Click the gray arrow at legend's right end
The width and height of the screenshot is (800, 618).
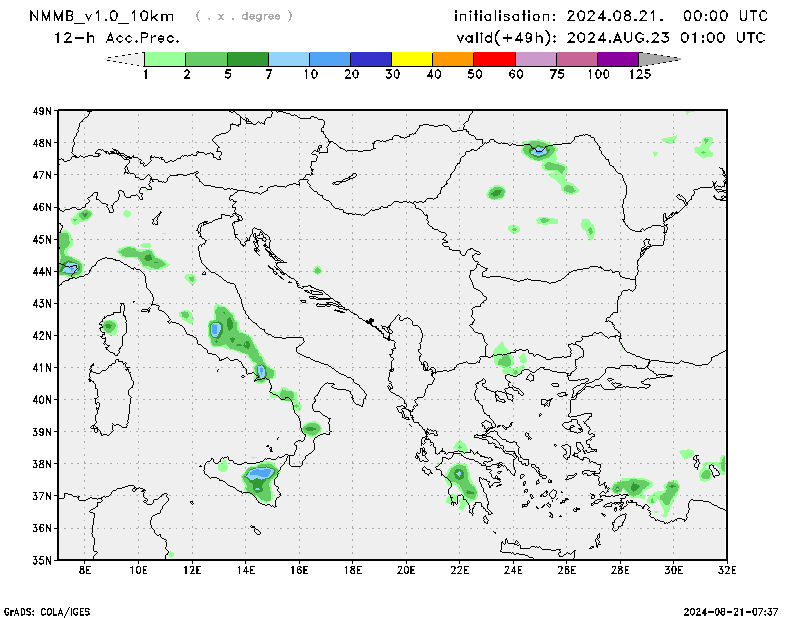(659, 59)
